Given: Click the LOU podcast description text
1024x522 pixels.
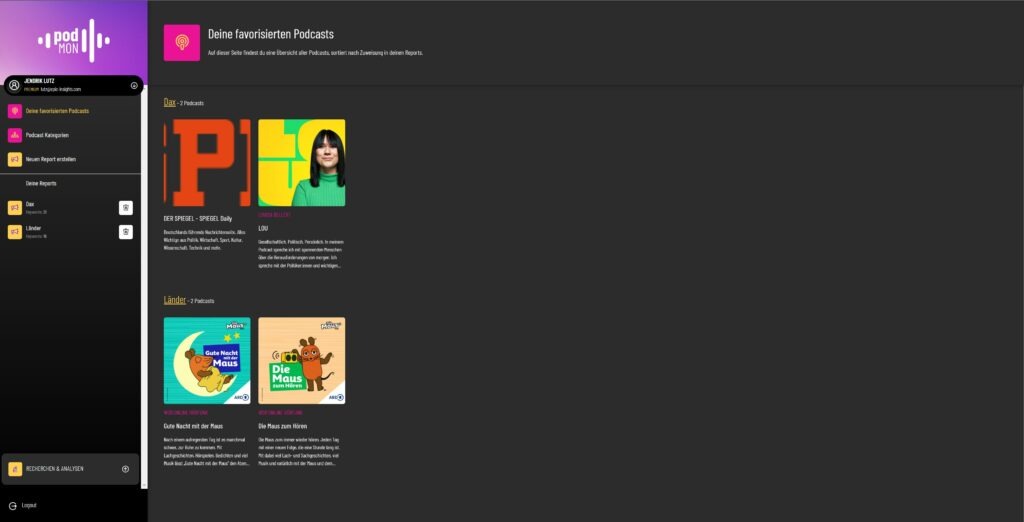Looking at the screenshot, I should [x=300, y=253].
